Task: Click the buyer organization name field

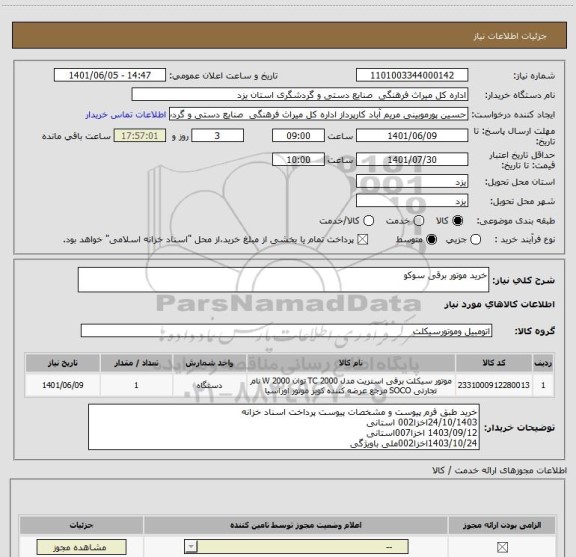Action: (x=300, y=95)
